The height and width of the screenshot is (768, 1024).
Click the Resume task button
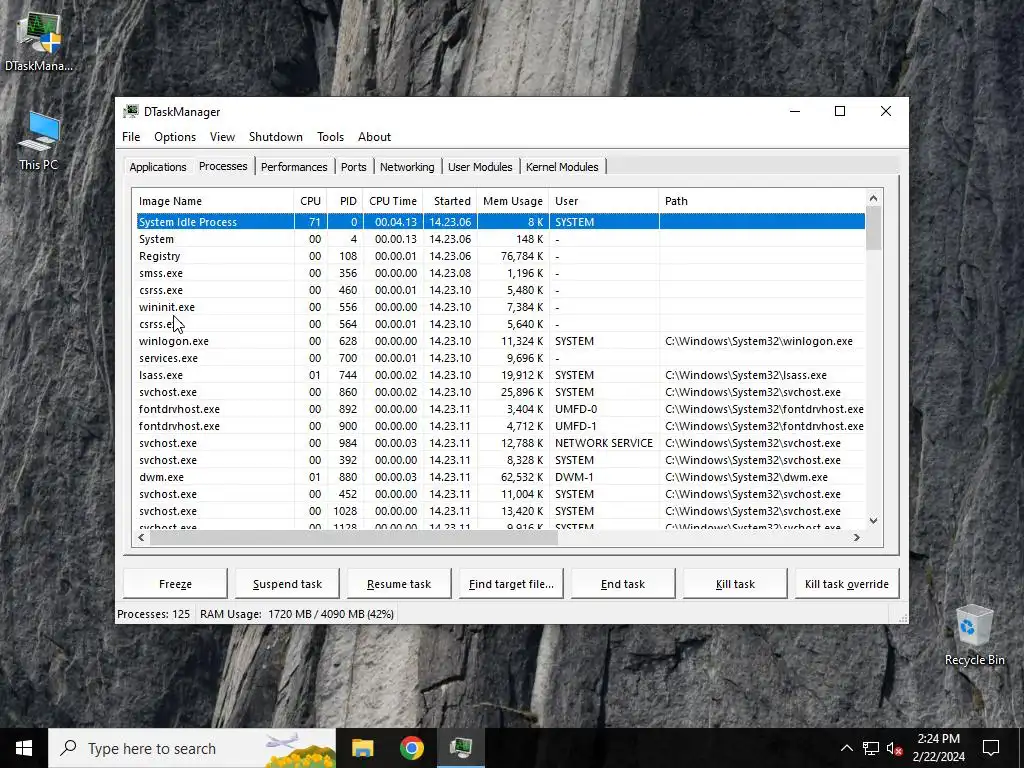(399, 584)
